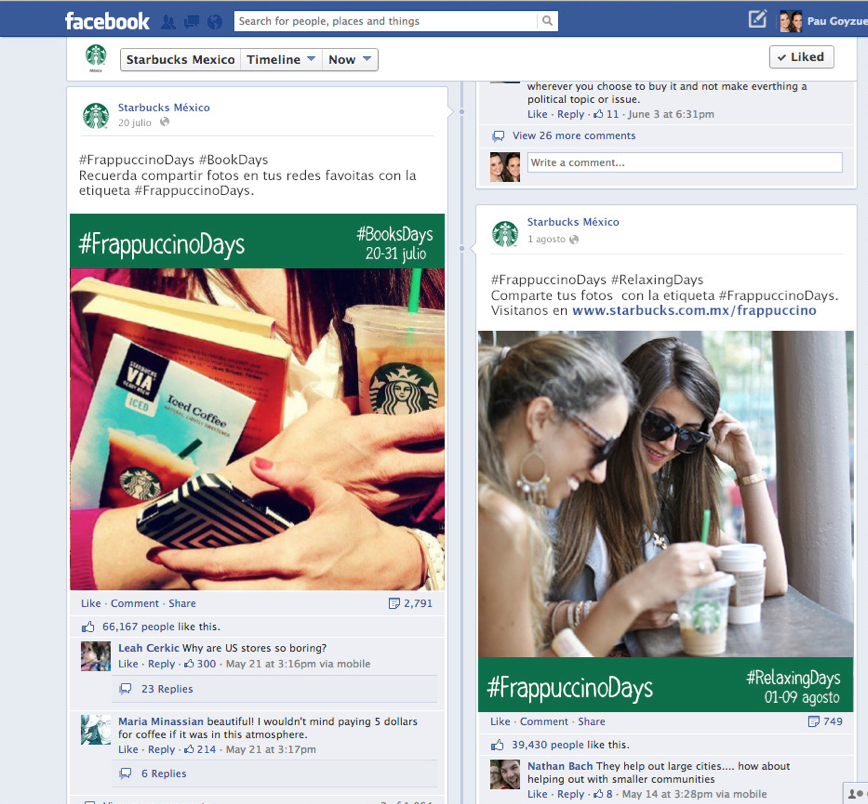Click thumbs-up icon next to 66,167 people
Image resolution: width=868 pixels, height=804 pixels.
point(88,626)
